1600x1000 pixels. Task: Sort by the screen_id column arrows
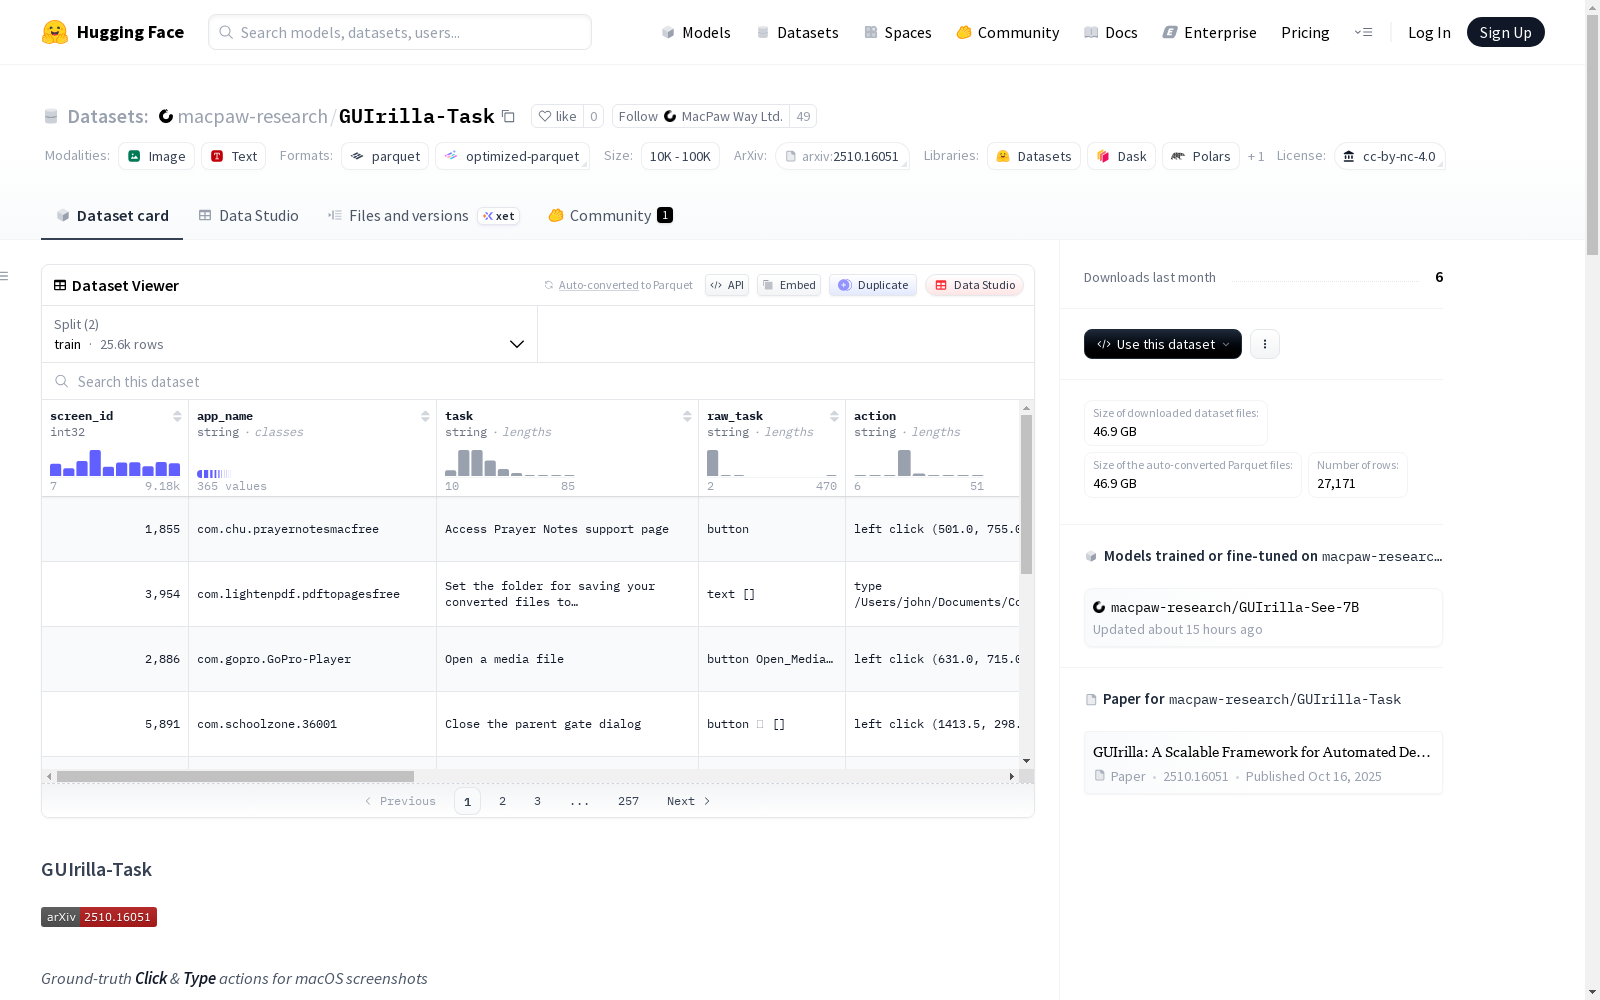177,416
